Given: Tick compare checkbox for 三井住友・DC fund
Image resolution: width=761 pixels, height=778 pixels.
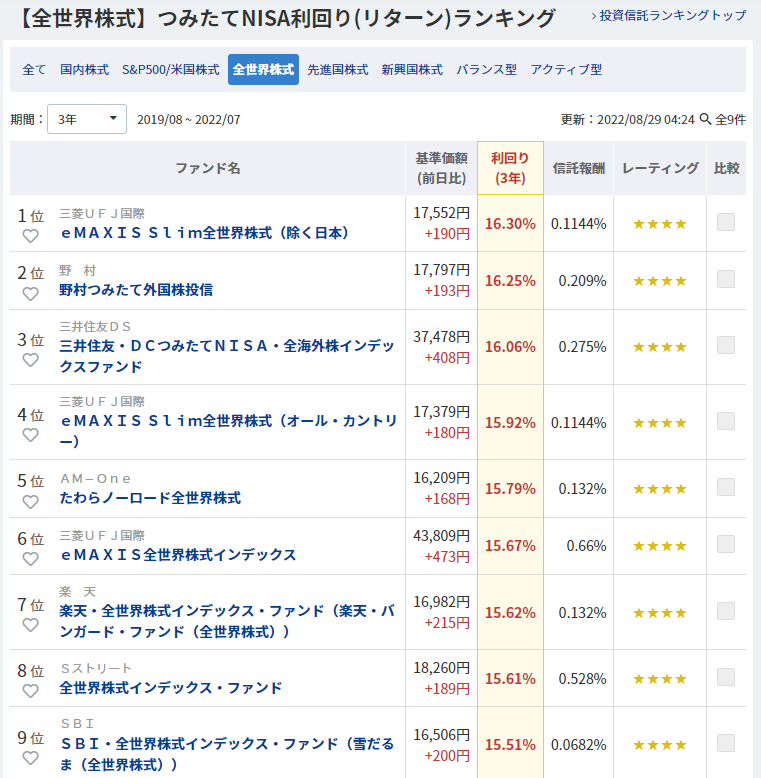Looking at the screenshot, I should click(726, 345).
